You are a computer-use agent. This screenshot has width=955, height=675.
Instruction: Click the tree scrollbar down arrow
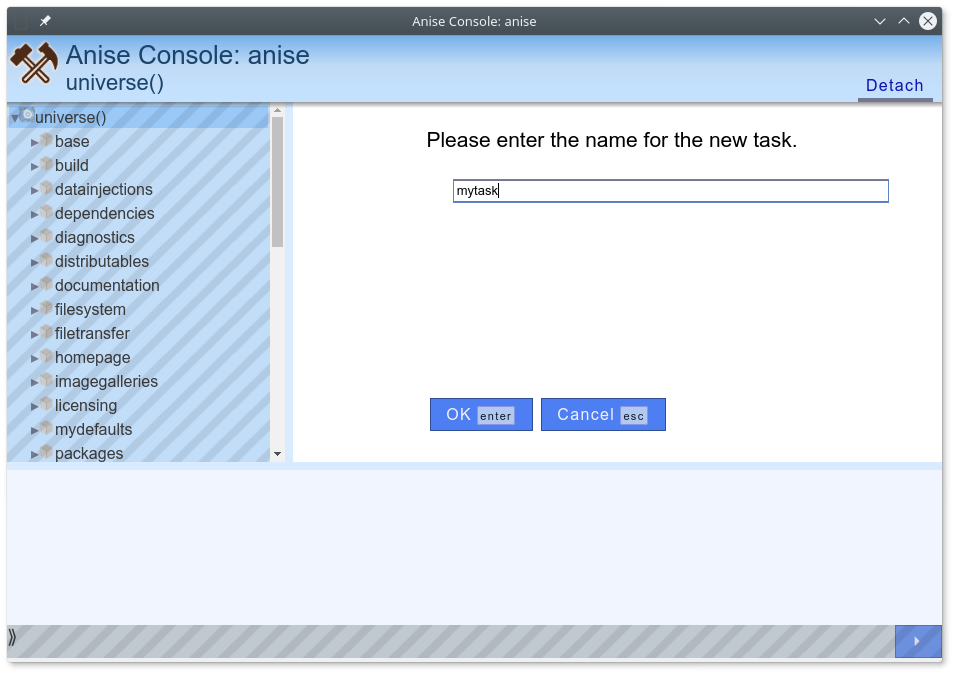(277, 454)
